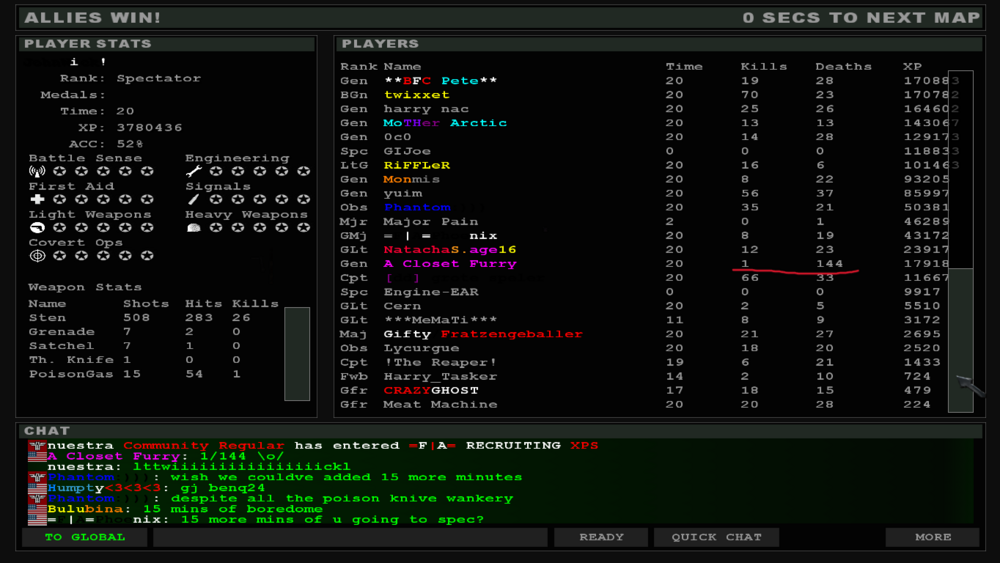Click the 144 deaths value
This screenshot has width=1000, height=563.
click(x=829, y=263)
